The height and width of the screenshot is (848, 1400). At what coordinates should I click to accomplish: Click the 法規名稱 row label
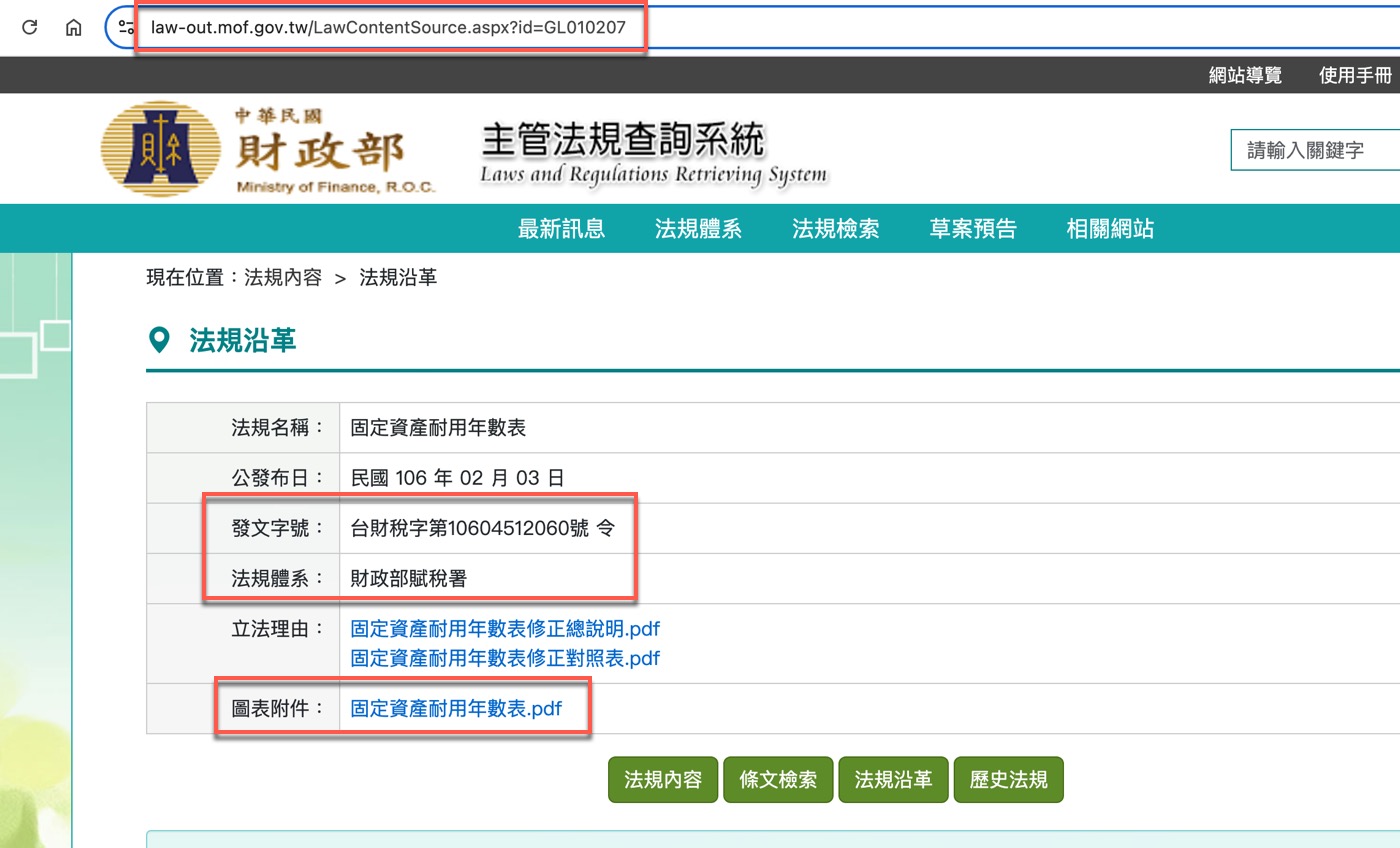(x=278, y=428)
